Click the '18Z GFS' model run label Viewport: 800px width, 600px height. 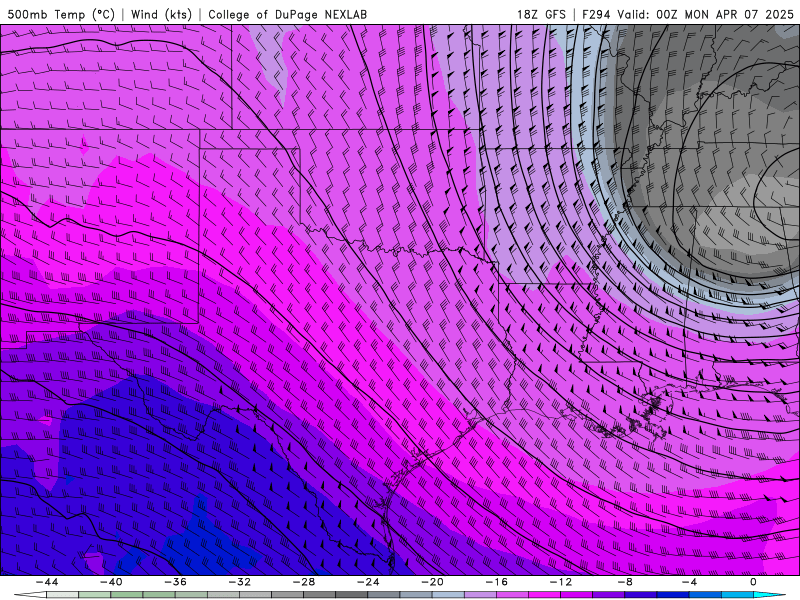(541, 14)
